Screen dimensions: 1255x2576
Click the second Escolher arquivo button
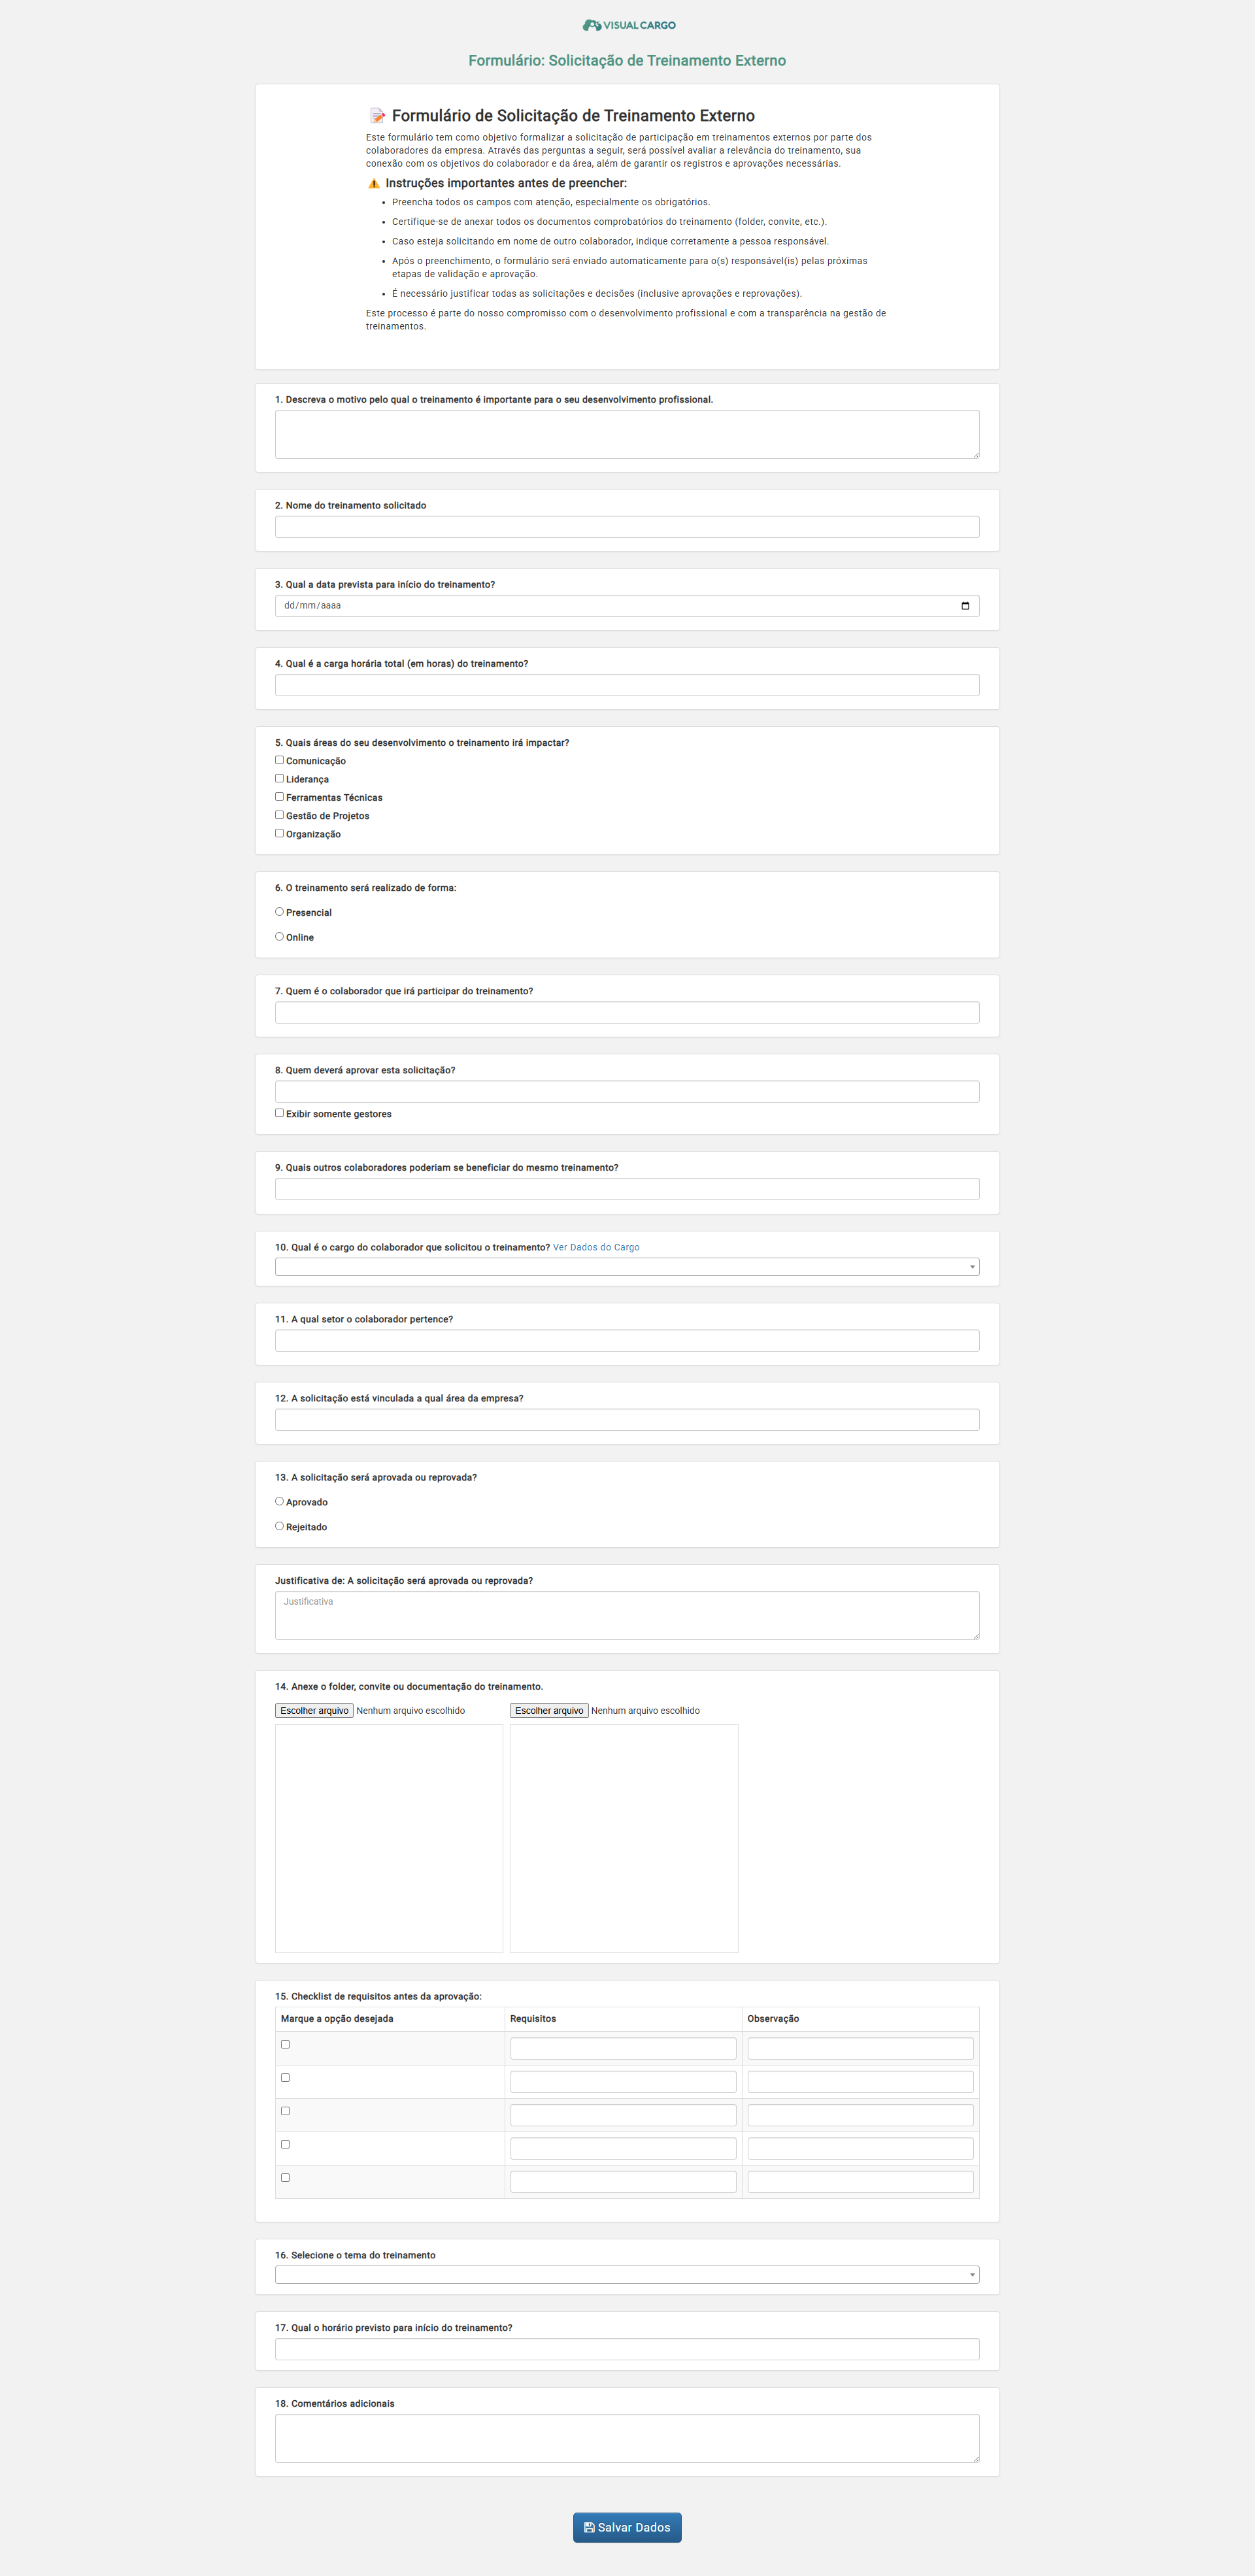pyautogui.click(x=549, y=1711)
